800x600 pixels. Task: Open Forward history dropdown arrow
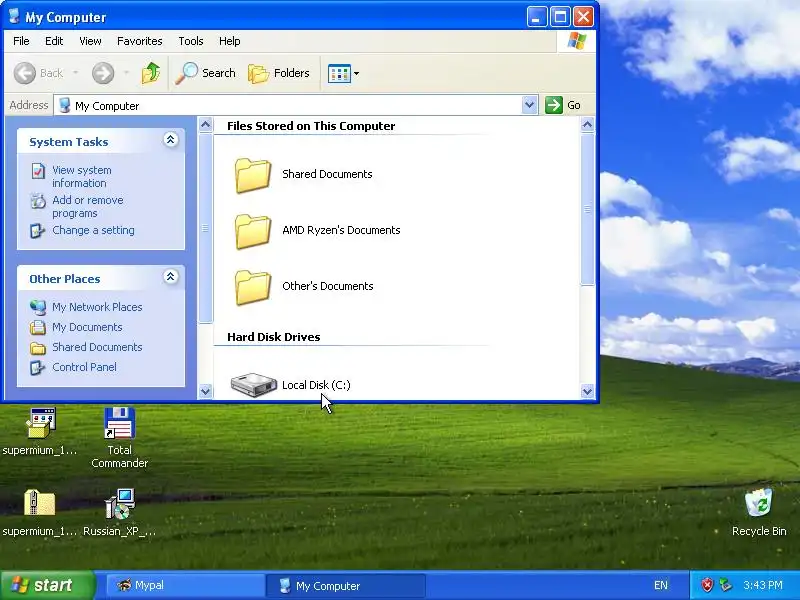click(126, 73)
